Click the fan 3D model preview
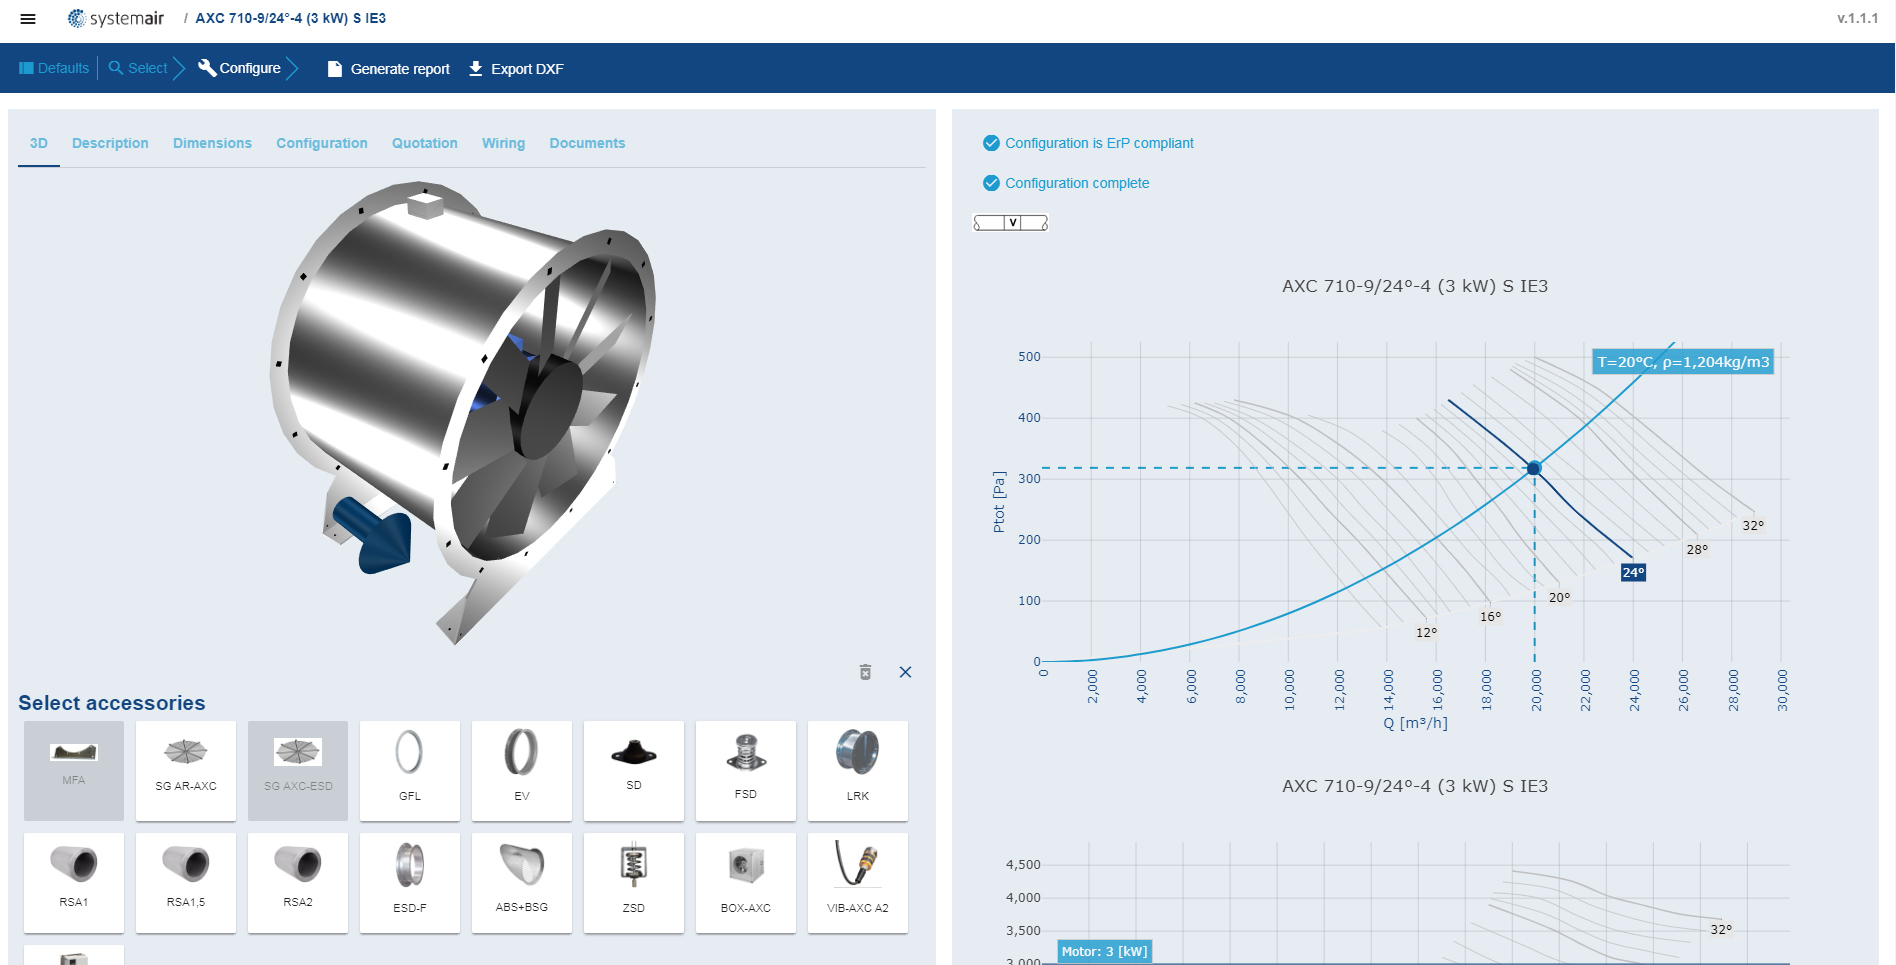Image resolution: width=1896 pixels, height=965 pixels. pyautogui.click(x=463, y=410)
